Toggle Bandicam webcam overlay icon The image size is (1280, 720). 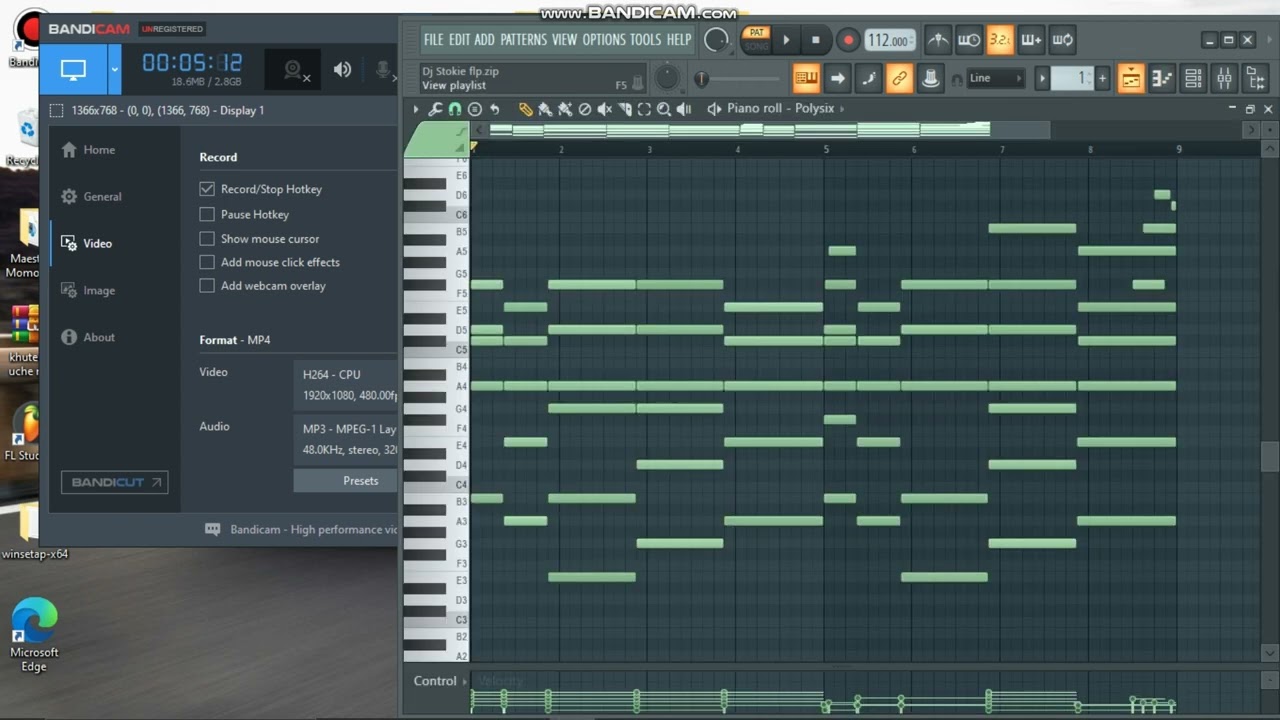295,69
